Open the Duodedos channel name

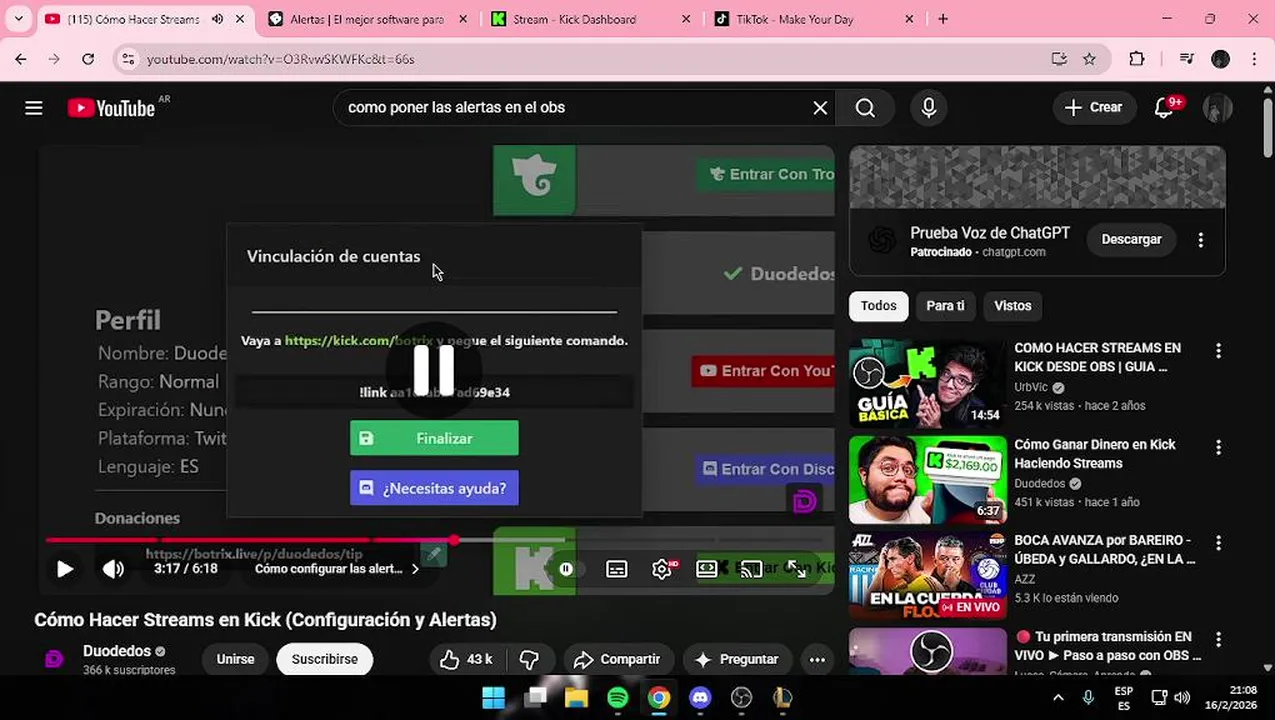[x=117, y=651]
